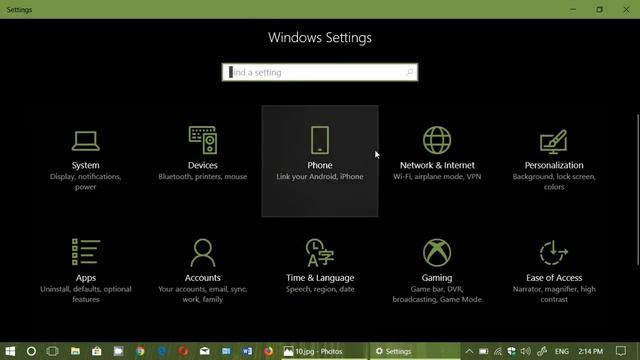Open the Mail app on taskbar
Image resolution: width=640 pixels, height=360 pixels.
point(204,351)
